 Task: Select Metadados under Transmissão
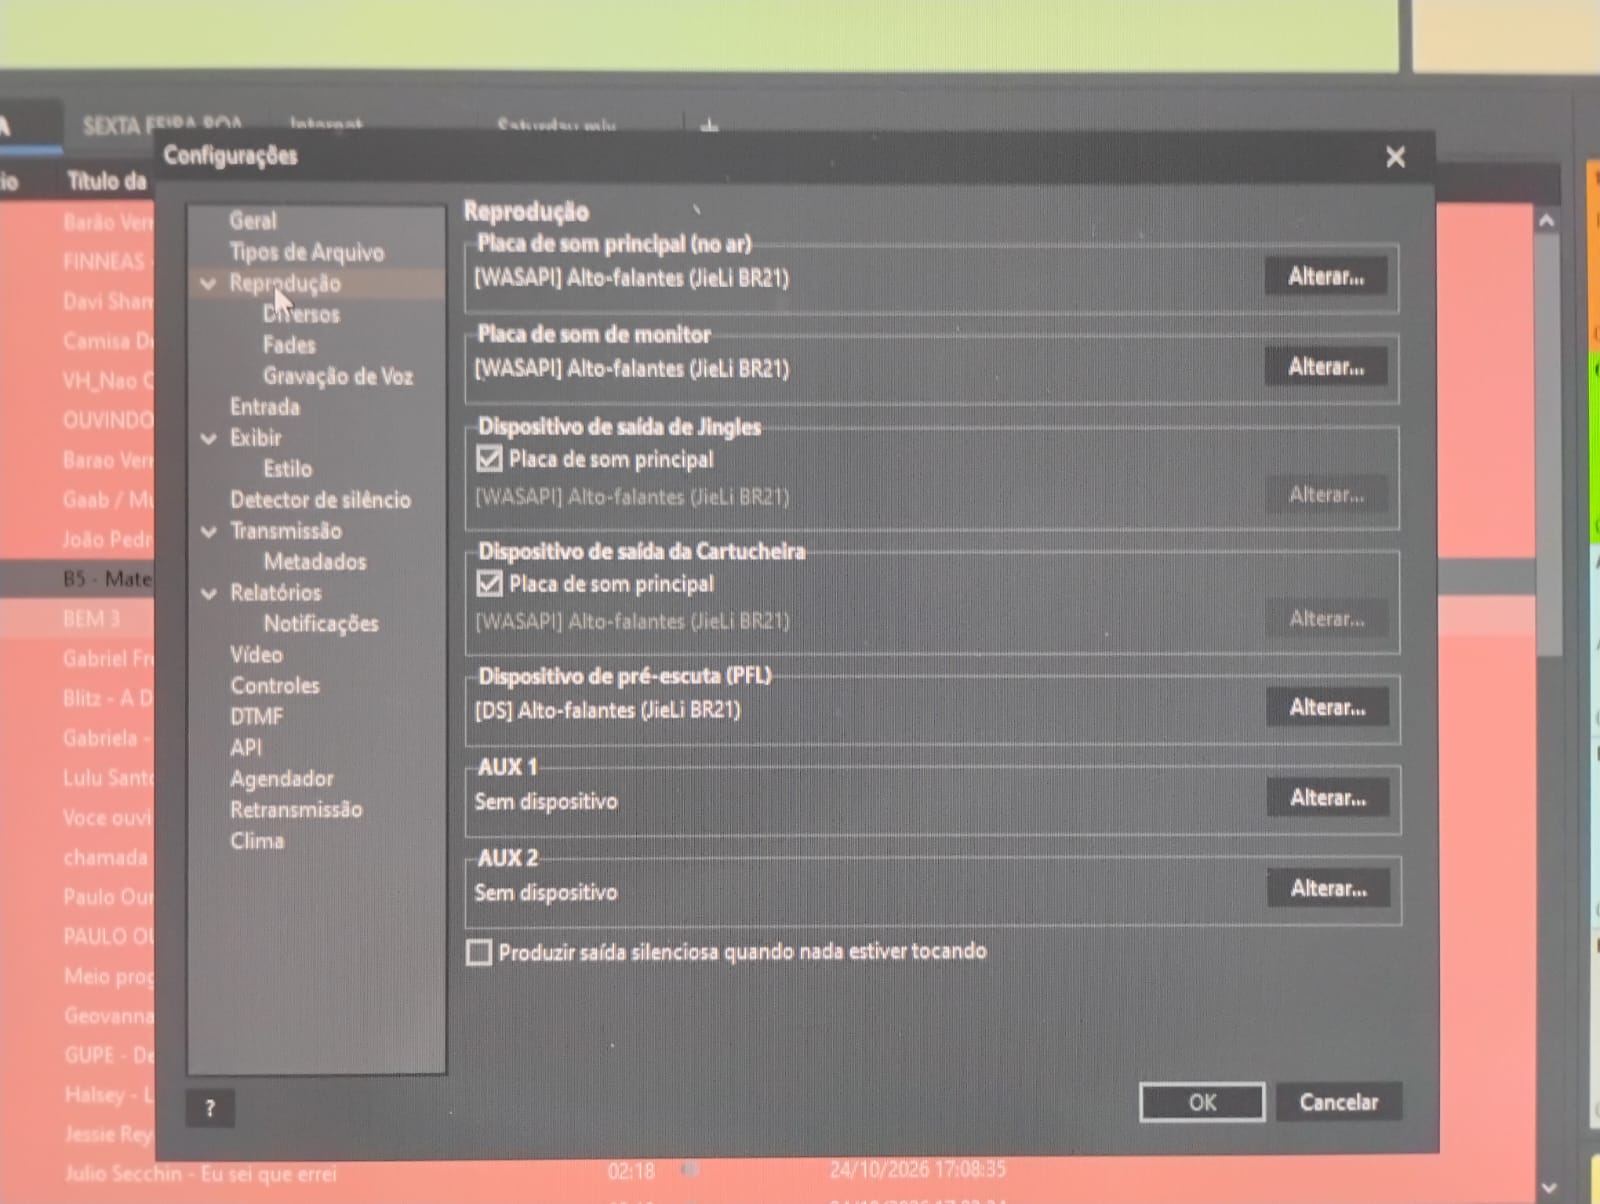[x=315, y=562]
